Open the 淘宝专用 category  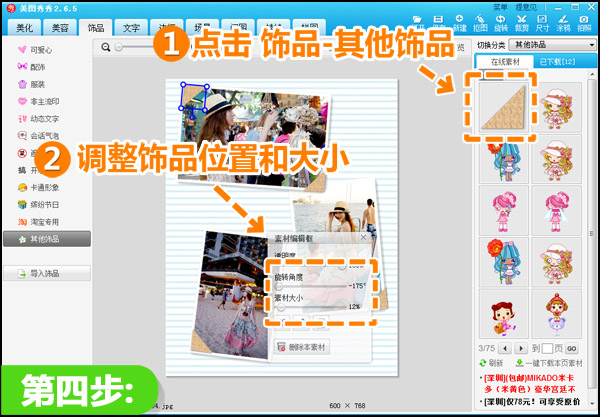(44, 221)
